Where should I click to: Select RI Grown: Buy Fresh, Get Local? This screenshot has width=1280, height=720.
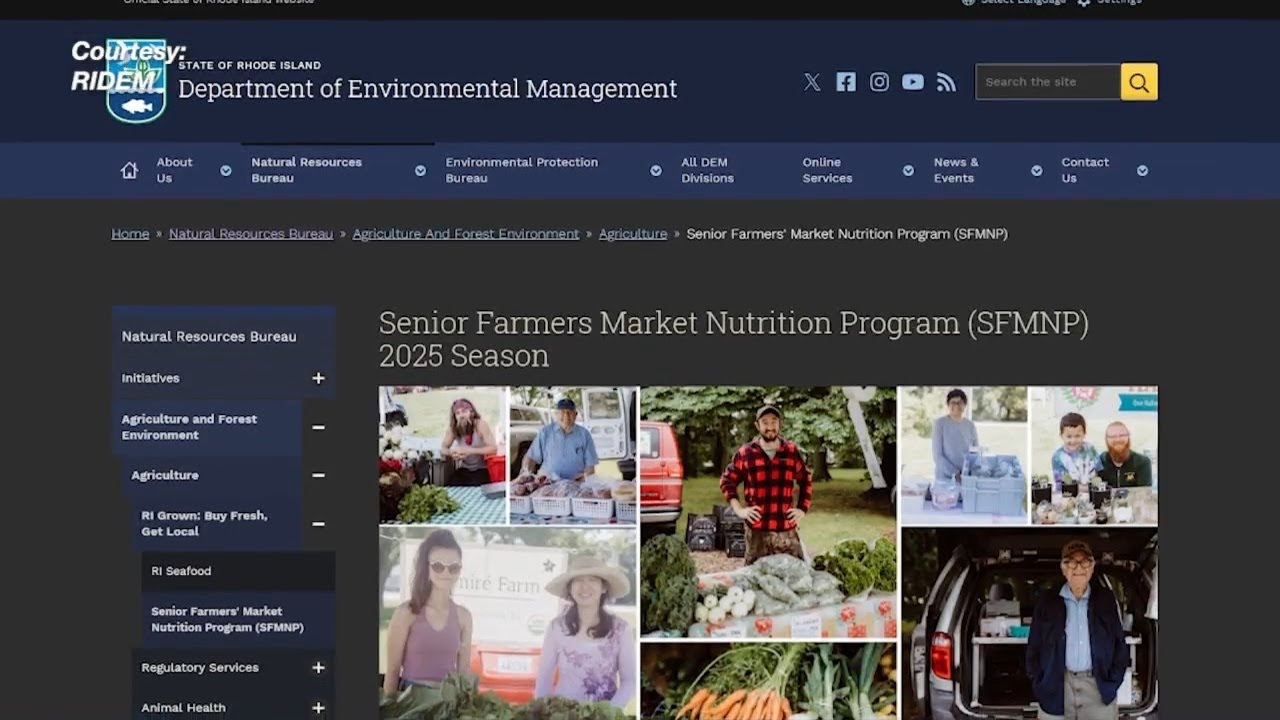click(205, 523)
